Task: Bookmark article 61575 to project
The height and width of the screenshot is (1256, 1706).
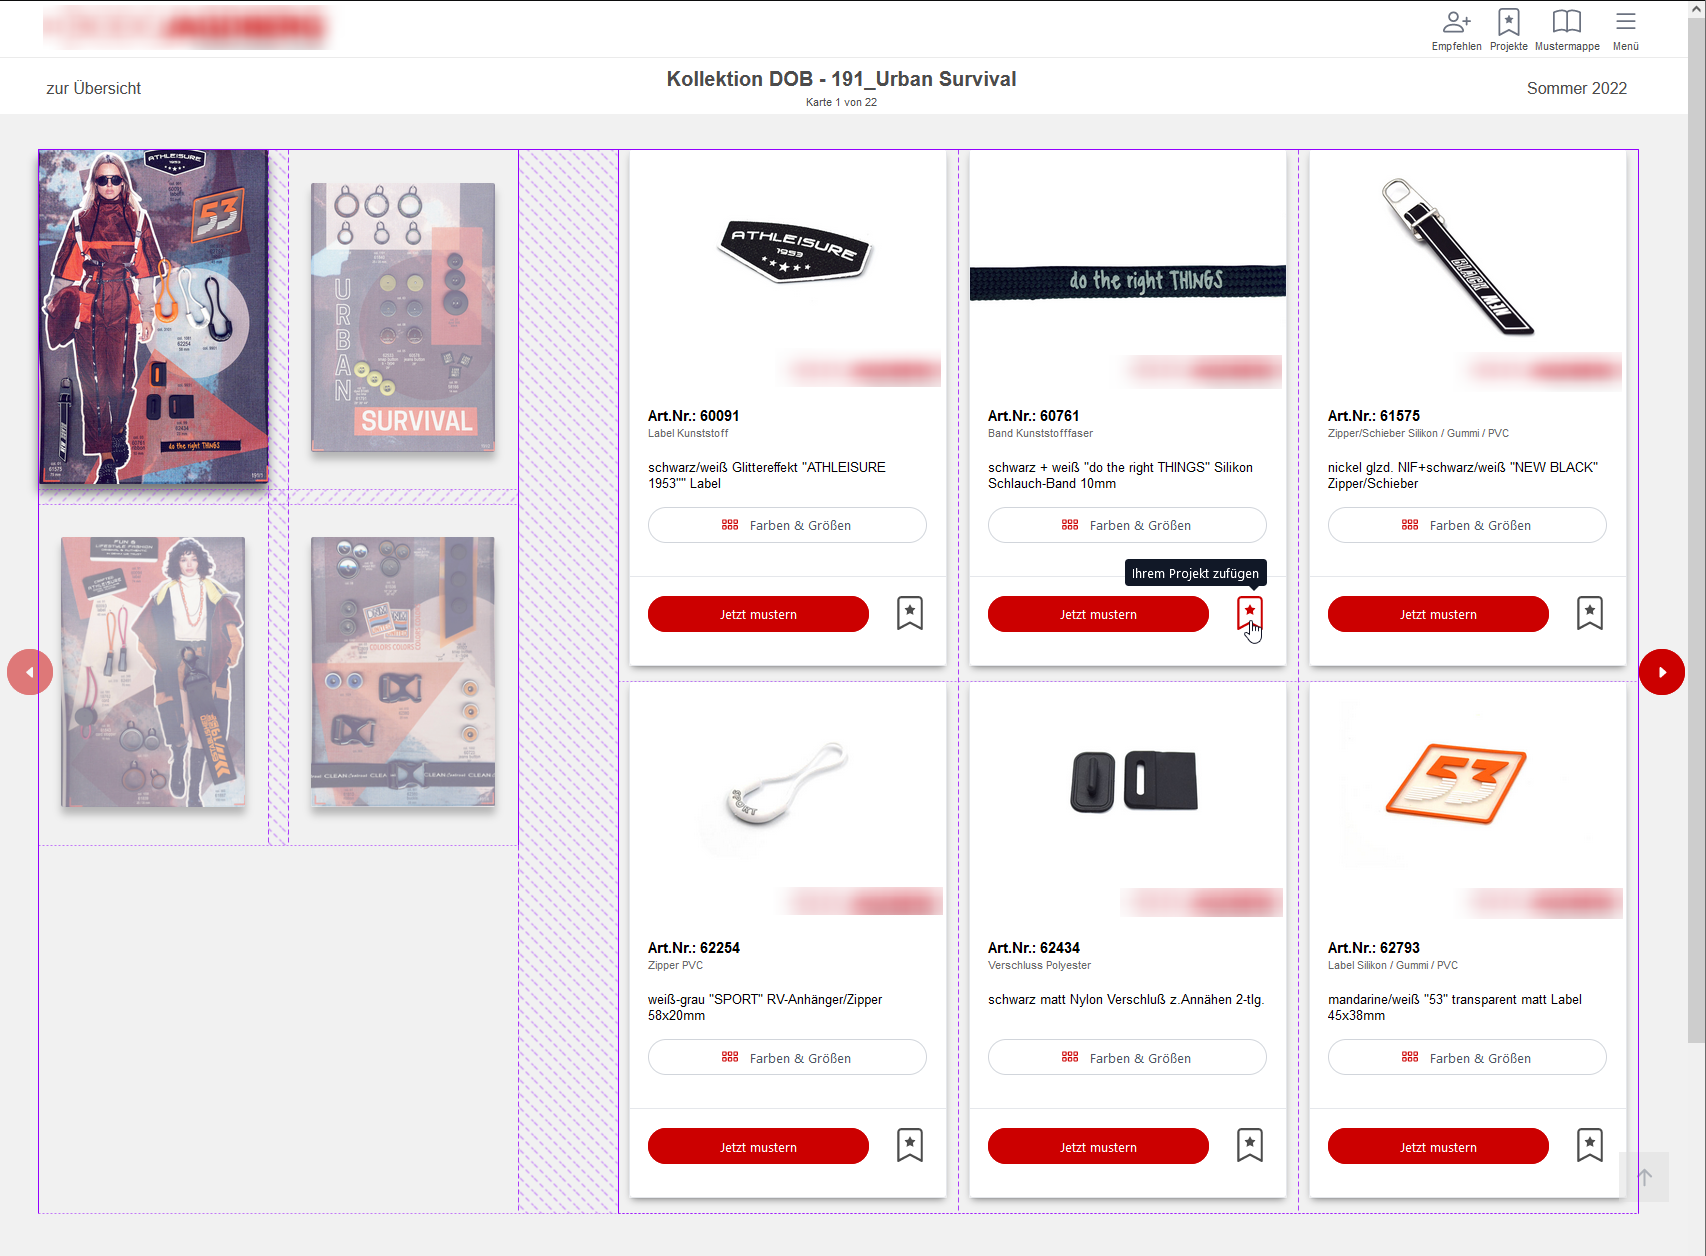Action: [1590, 613]
